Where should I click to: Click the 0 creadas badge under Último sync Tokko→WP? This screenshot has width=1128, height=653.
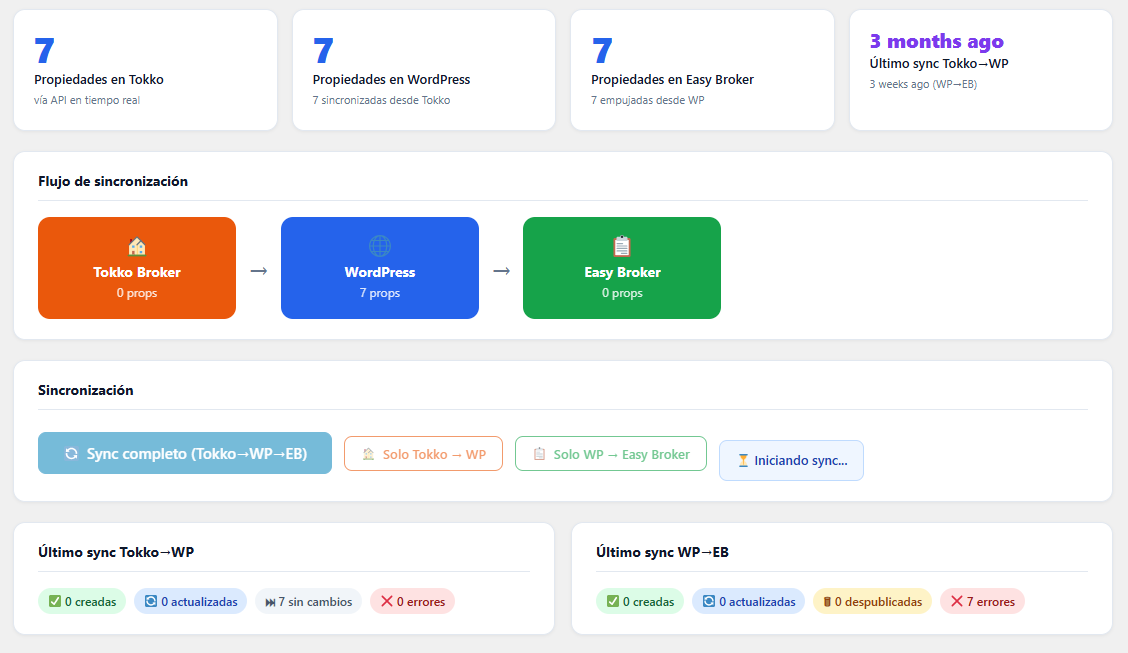[82, 601]
